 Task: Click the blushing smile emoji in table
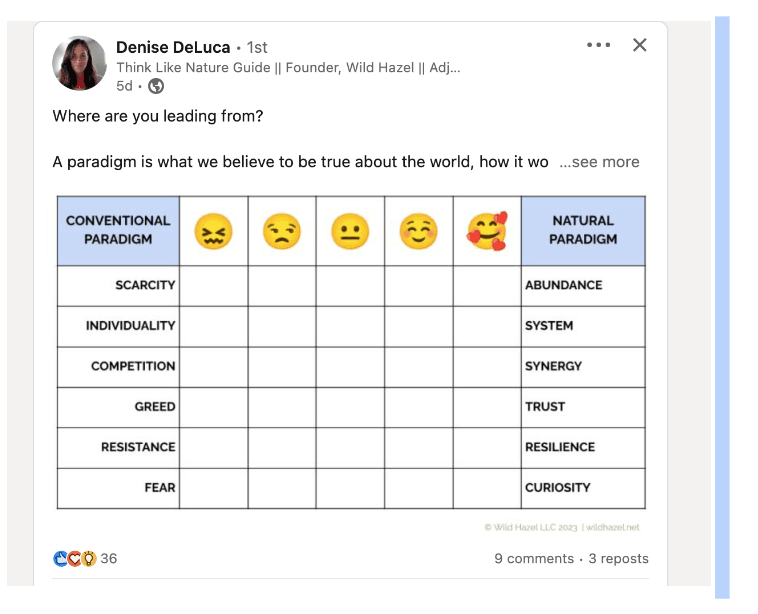coord(419,231)
